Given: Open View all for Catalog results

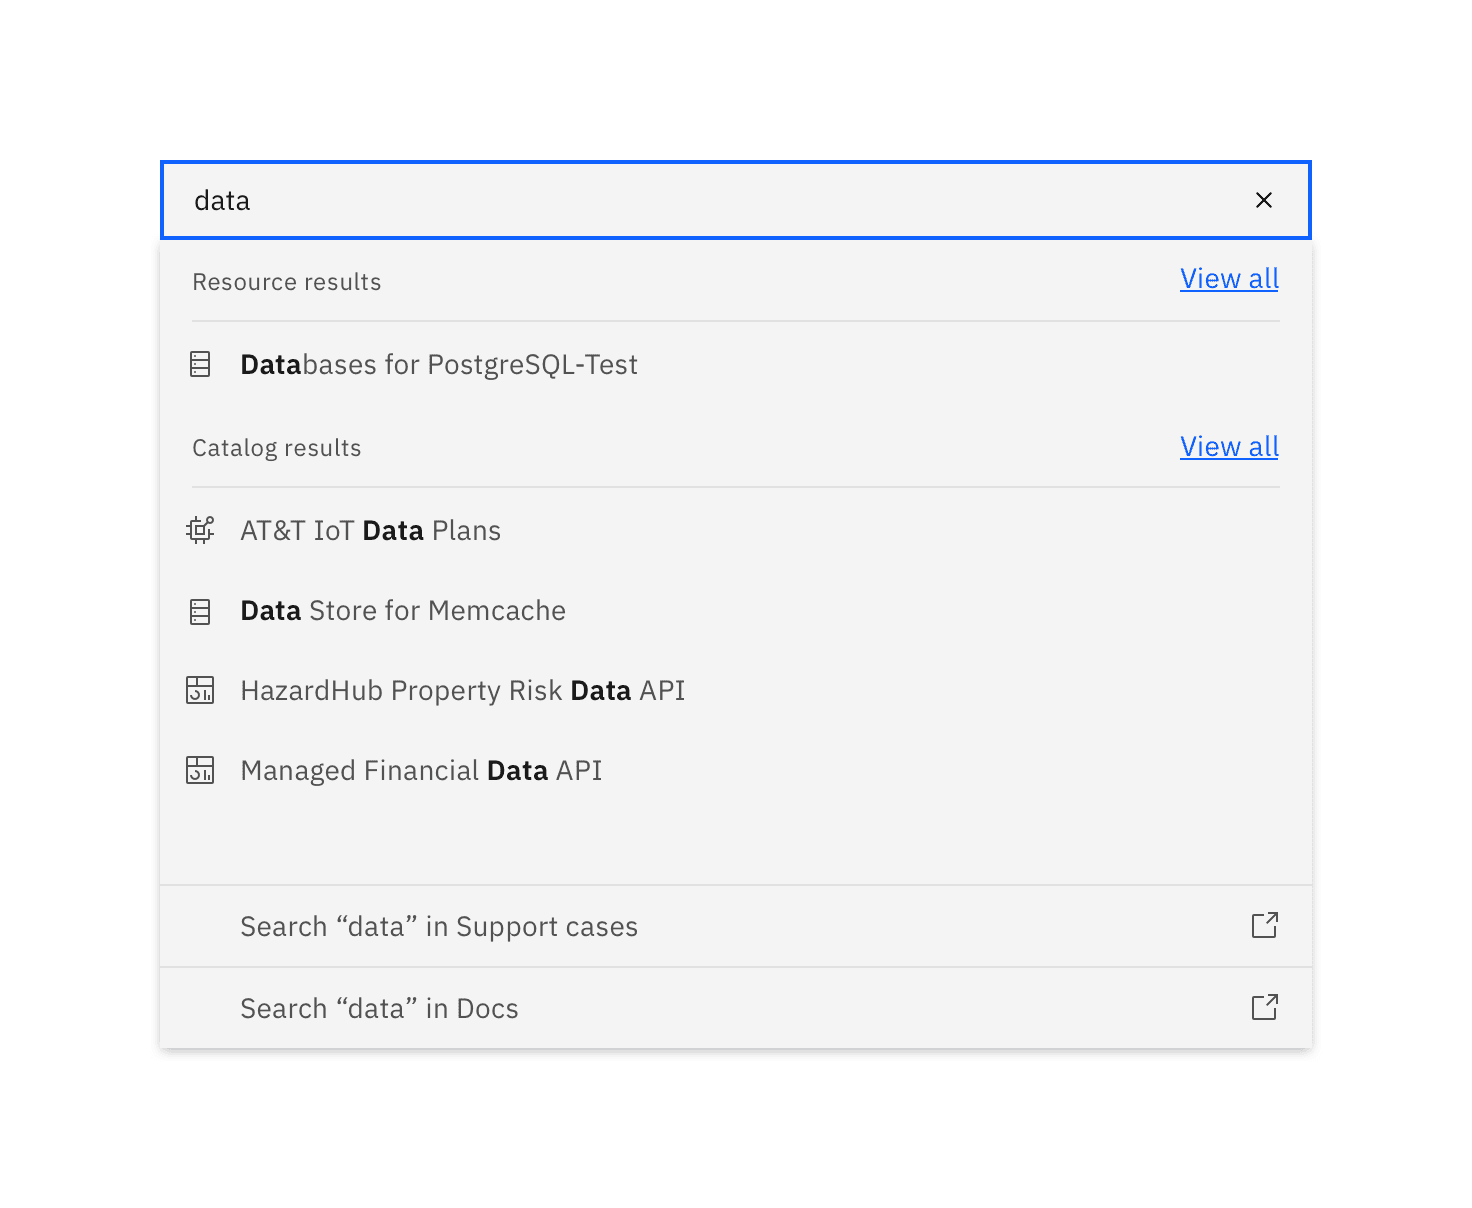Looking at the screenshot, I should [1229, 447].
